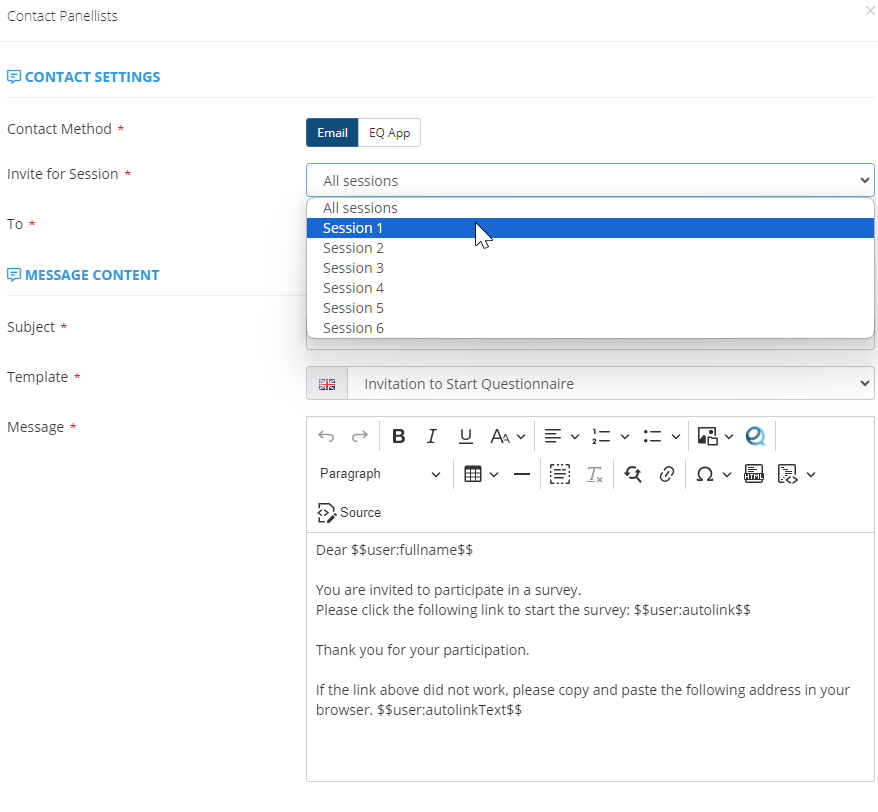Viewport: 878px width, 812px height.
Task: Switch contact method to EQ App
Action: click(389, 133)
